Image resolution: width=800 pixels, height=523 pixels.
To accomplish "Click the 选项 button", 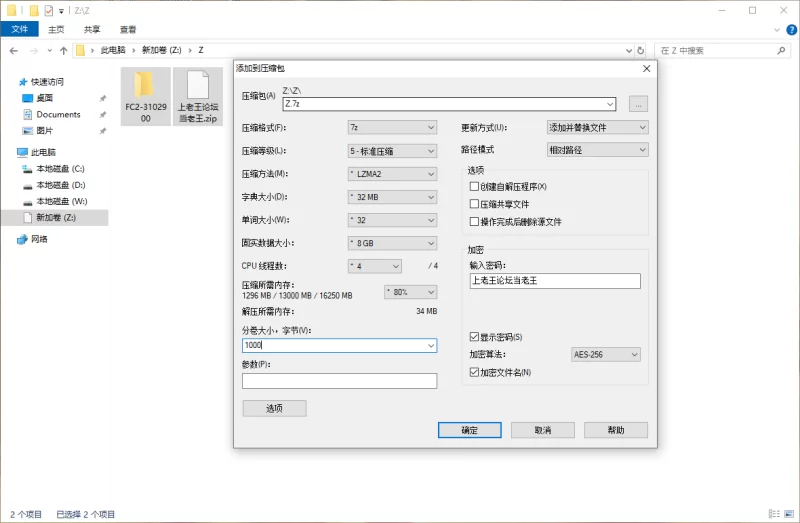I will coord(274,408).
